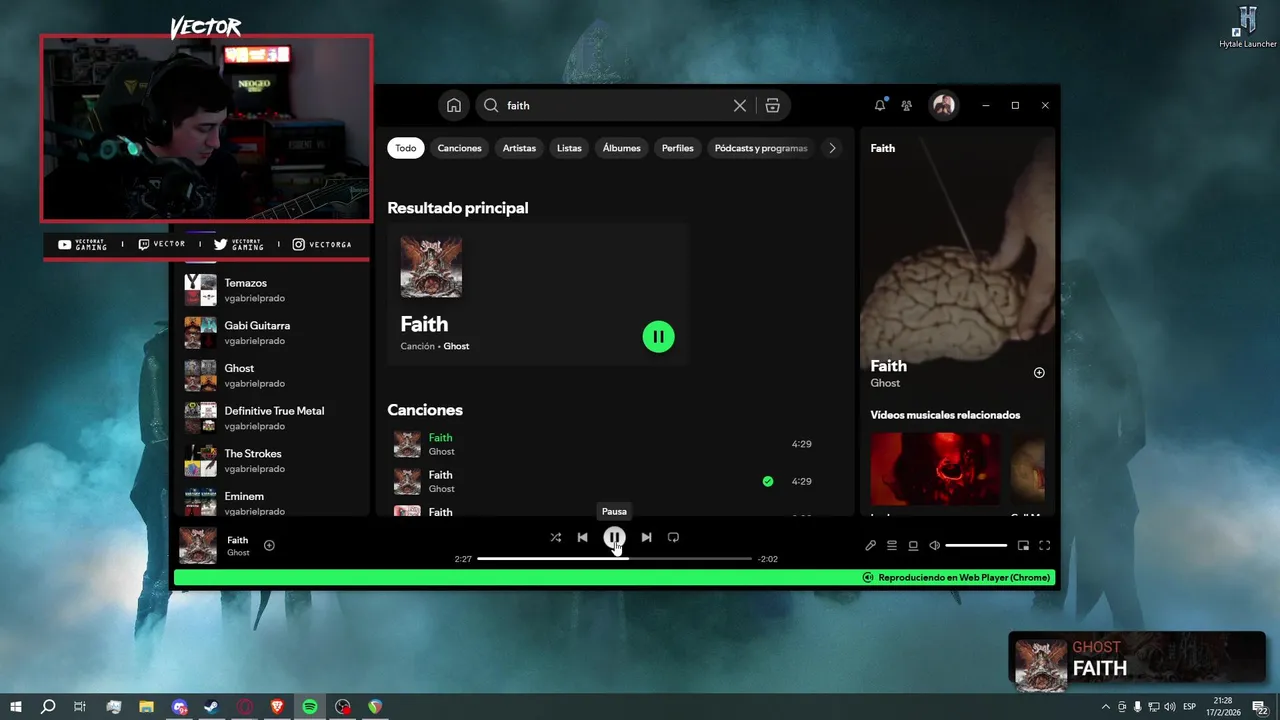Pause from the top result card
This screenshot has height=720, width=1280.
click(x=658, y=336)
